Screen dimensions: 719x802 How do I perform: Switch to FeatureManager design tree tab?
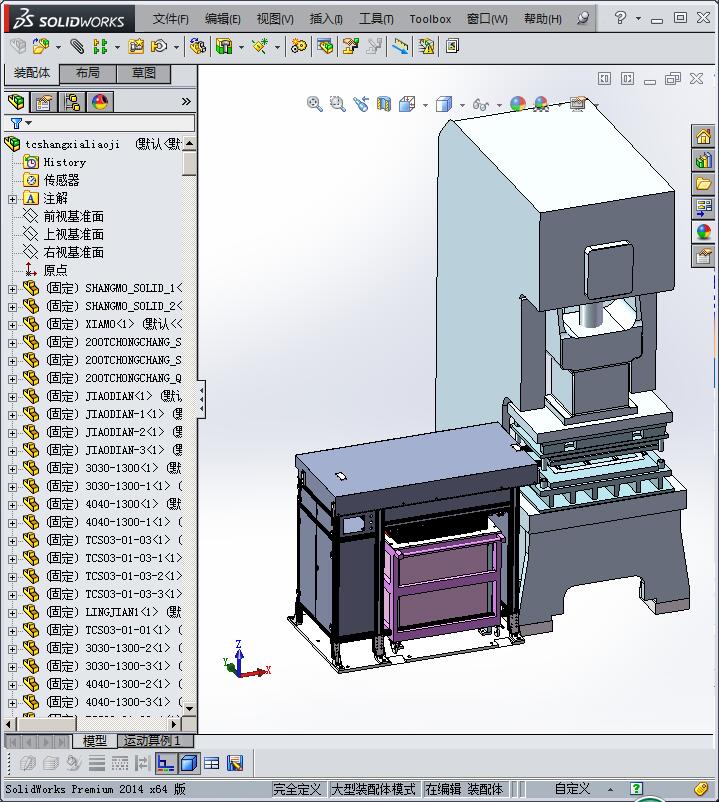coord(16,102)
